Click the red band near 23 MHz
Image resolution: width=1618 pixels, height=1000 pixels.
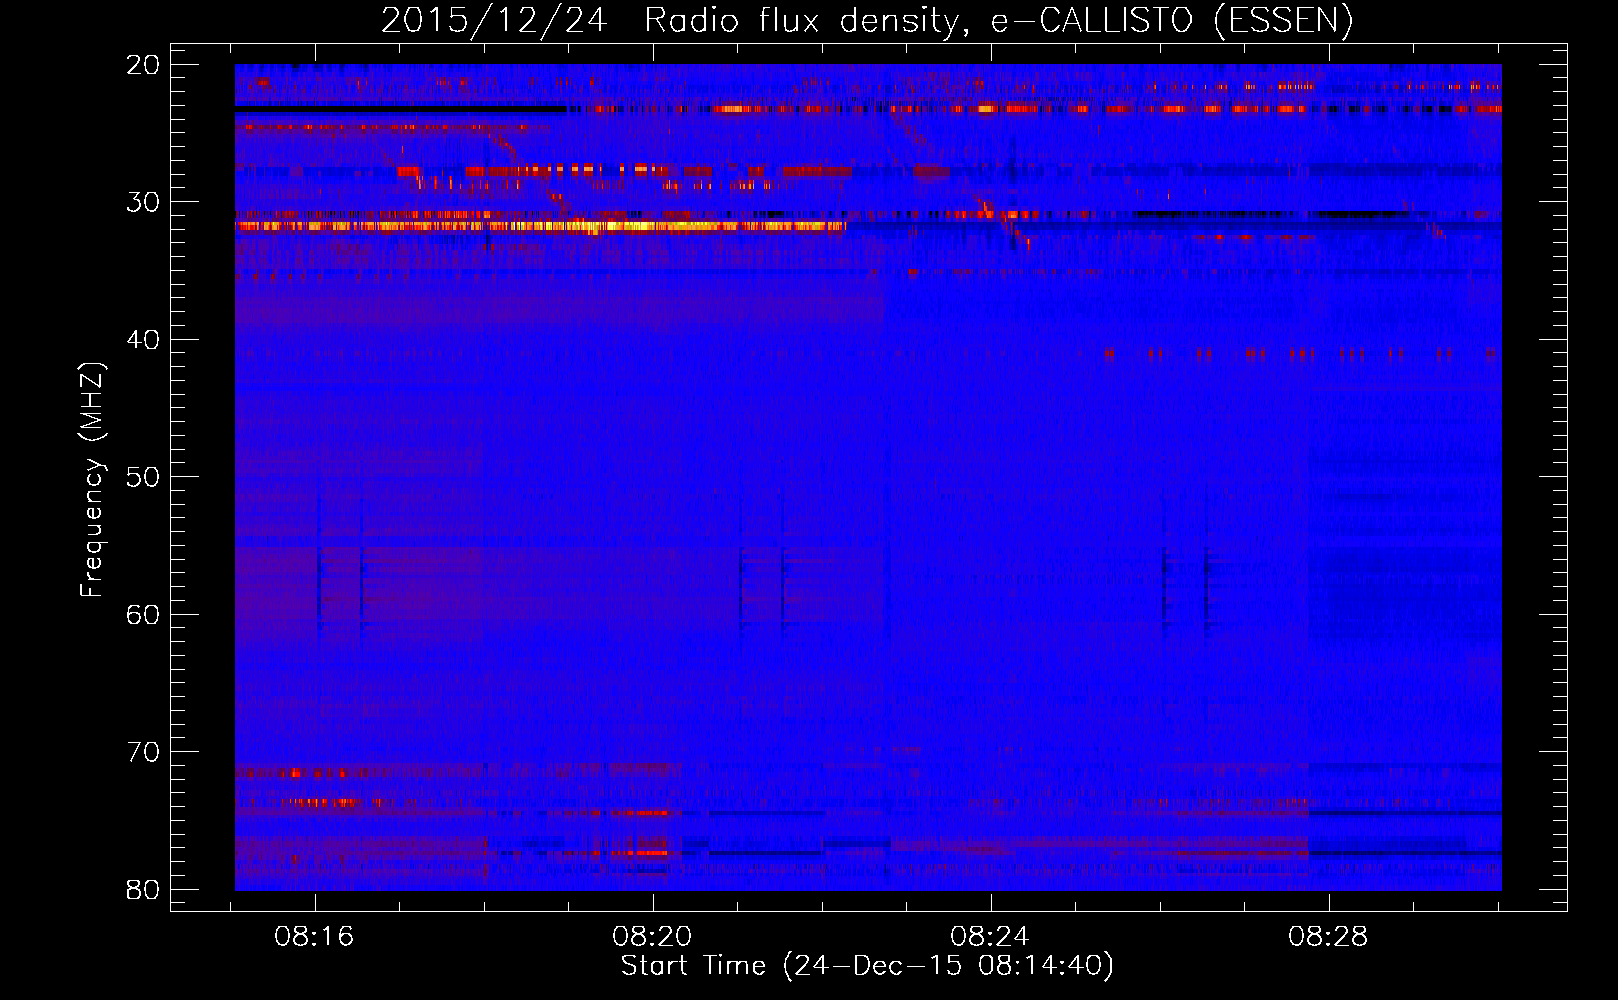(x=1035, y=108)
